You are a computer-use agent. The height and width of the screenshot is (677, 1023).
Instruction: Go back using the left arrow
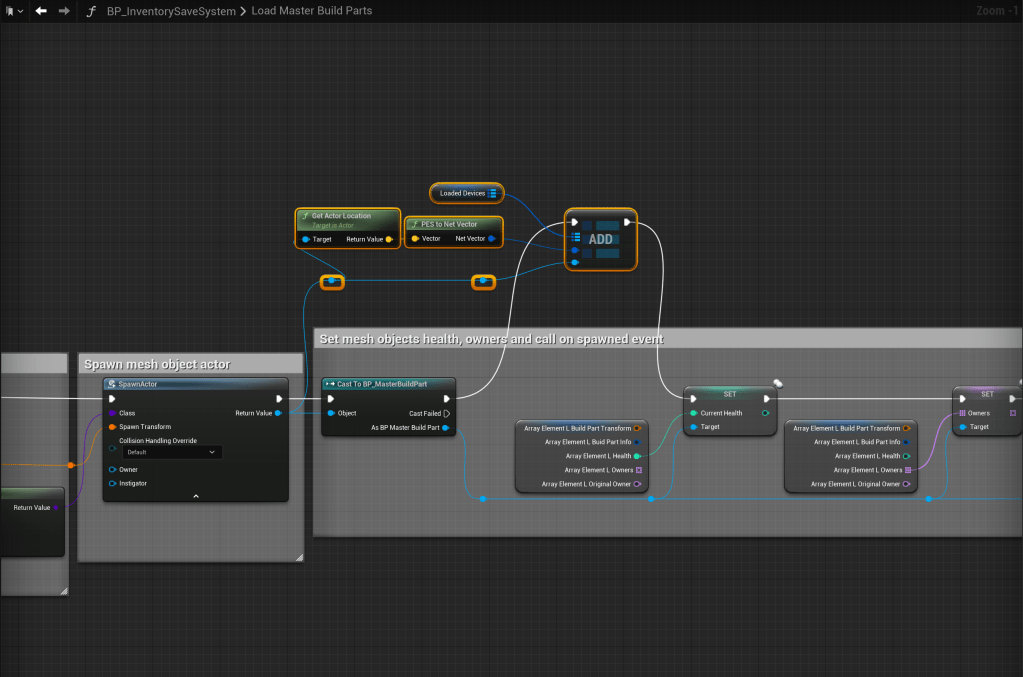[41, 11]
